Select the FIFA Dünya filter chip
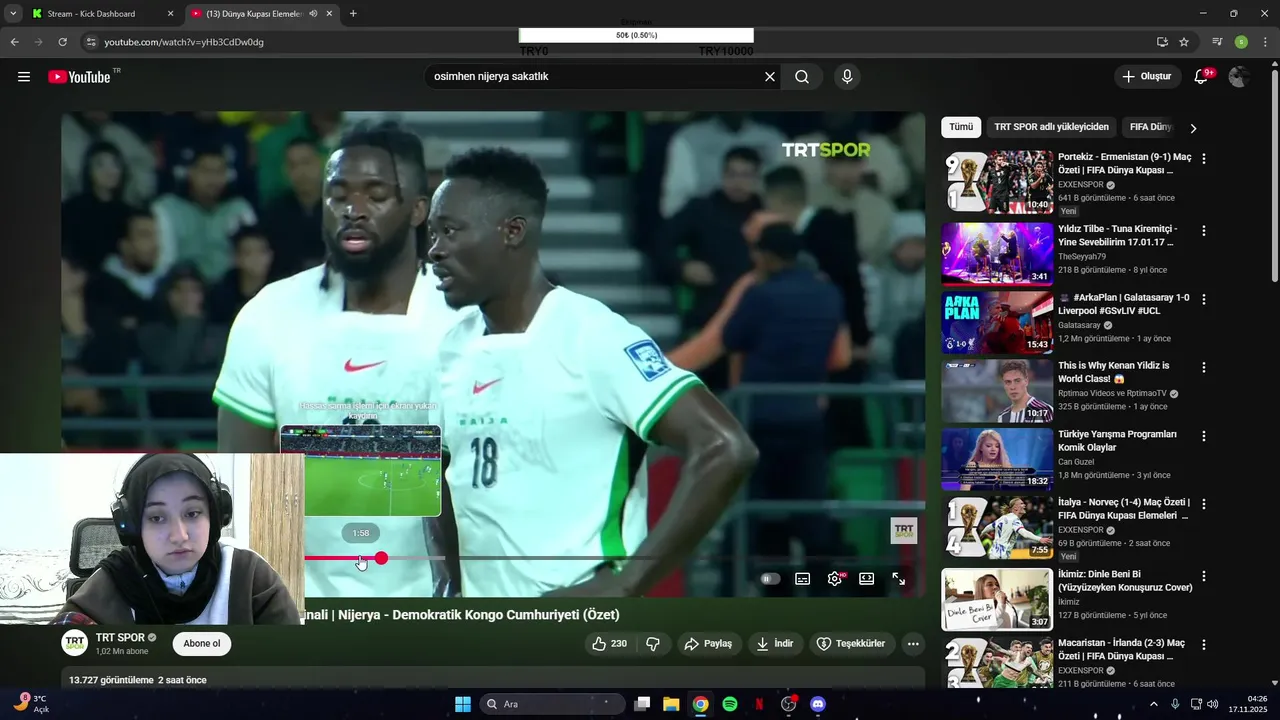 pos(1150,127)
